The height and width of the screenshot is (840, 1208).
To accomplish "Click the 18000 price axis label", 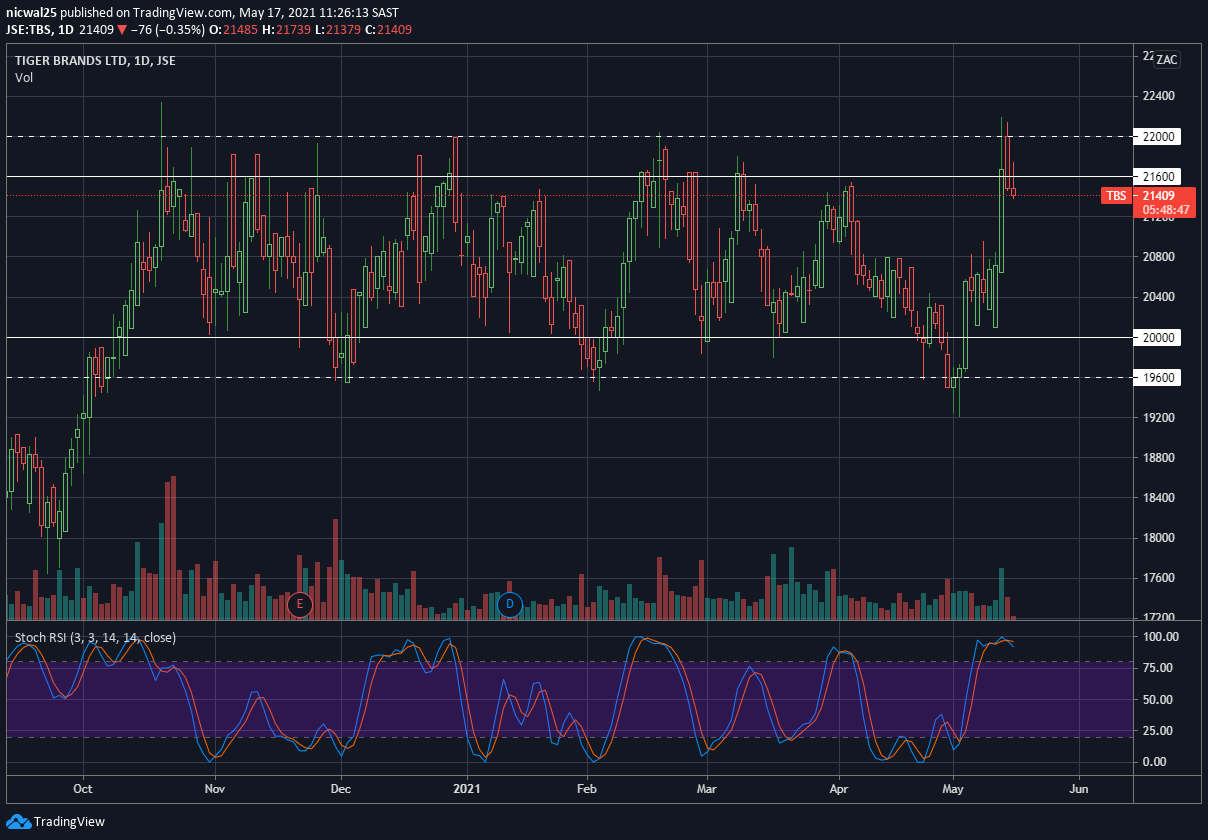I will 1157,538.
